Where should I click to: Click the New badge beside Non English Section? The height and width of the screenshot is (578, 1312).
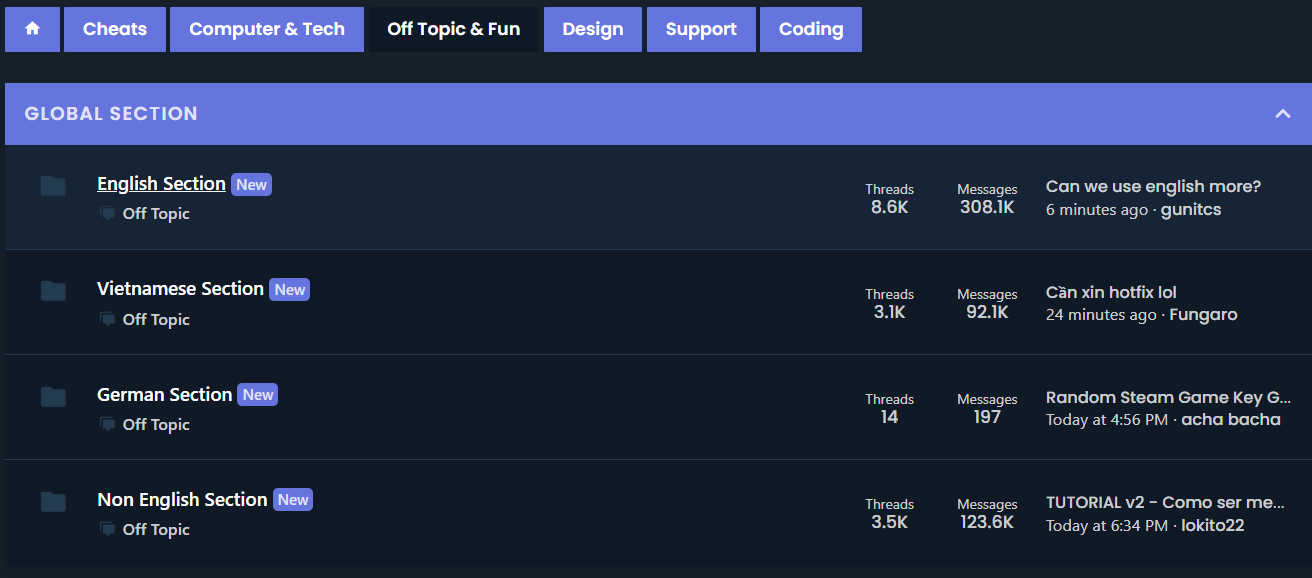pos(293,500)
